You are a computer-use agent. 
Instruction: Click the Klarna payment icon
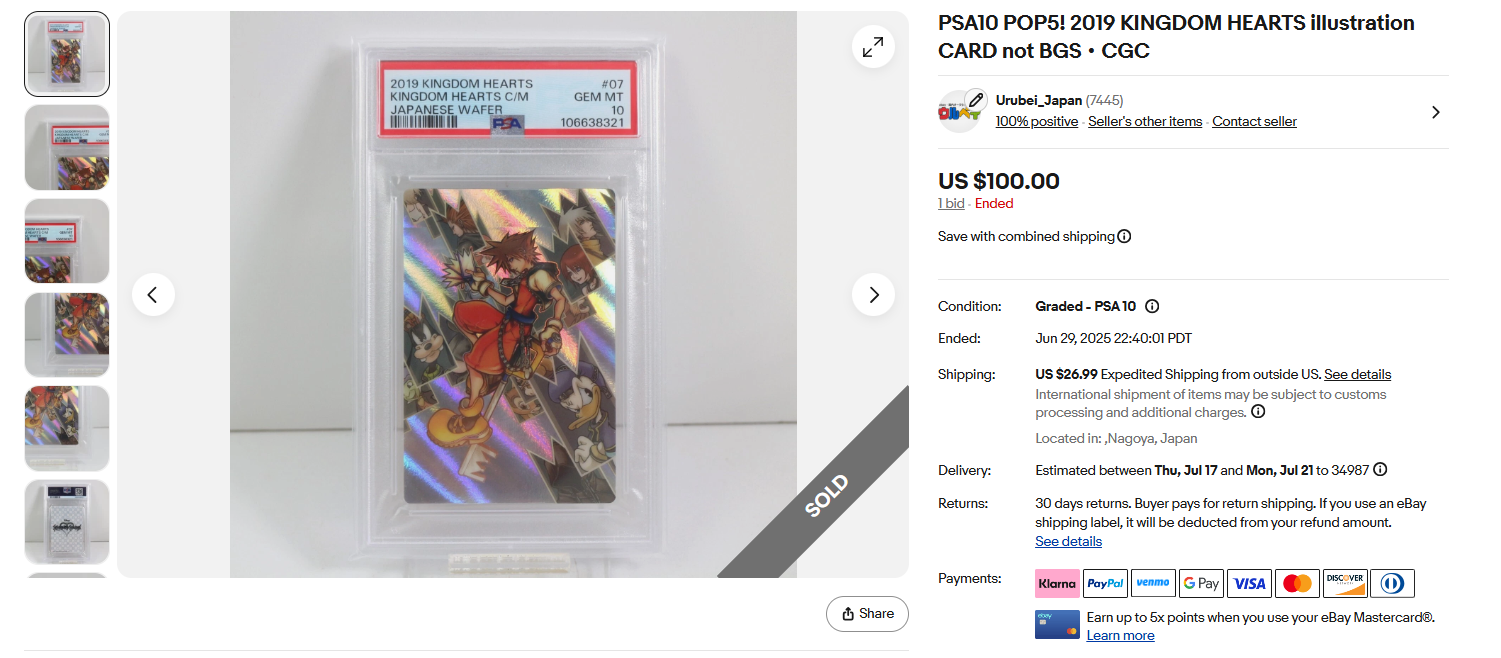coord(1057,583)
